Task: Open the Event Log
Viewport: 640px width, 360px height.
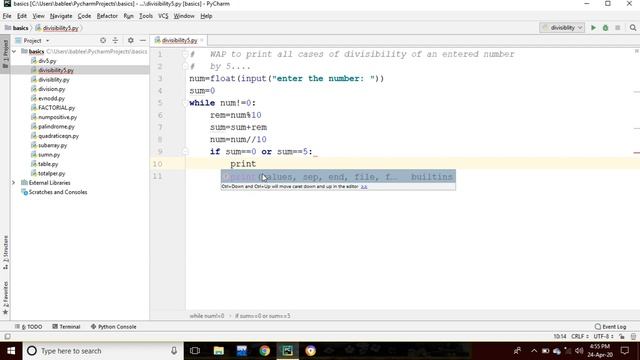Action: pyautogui.click(x=611, y=327)
